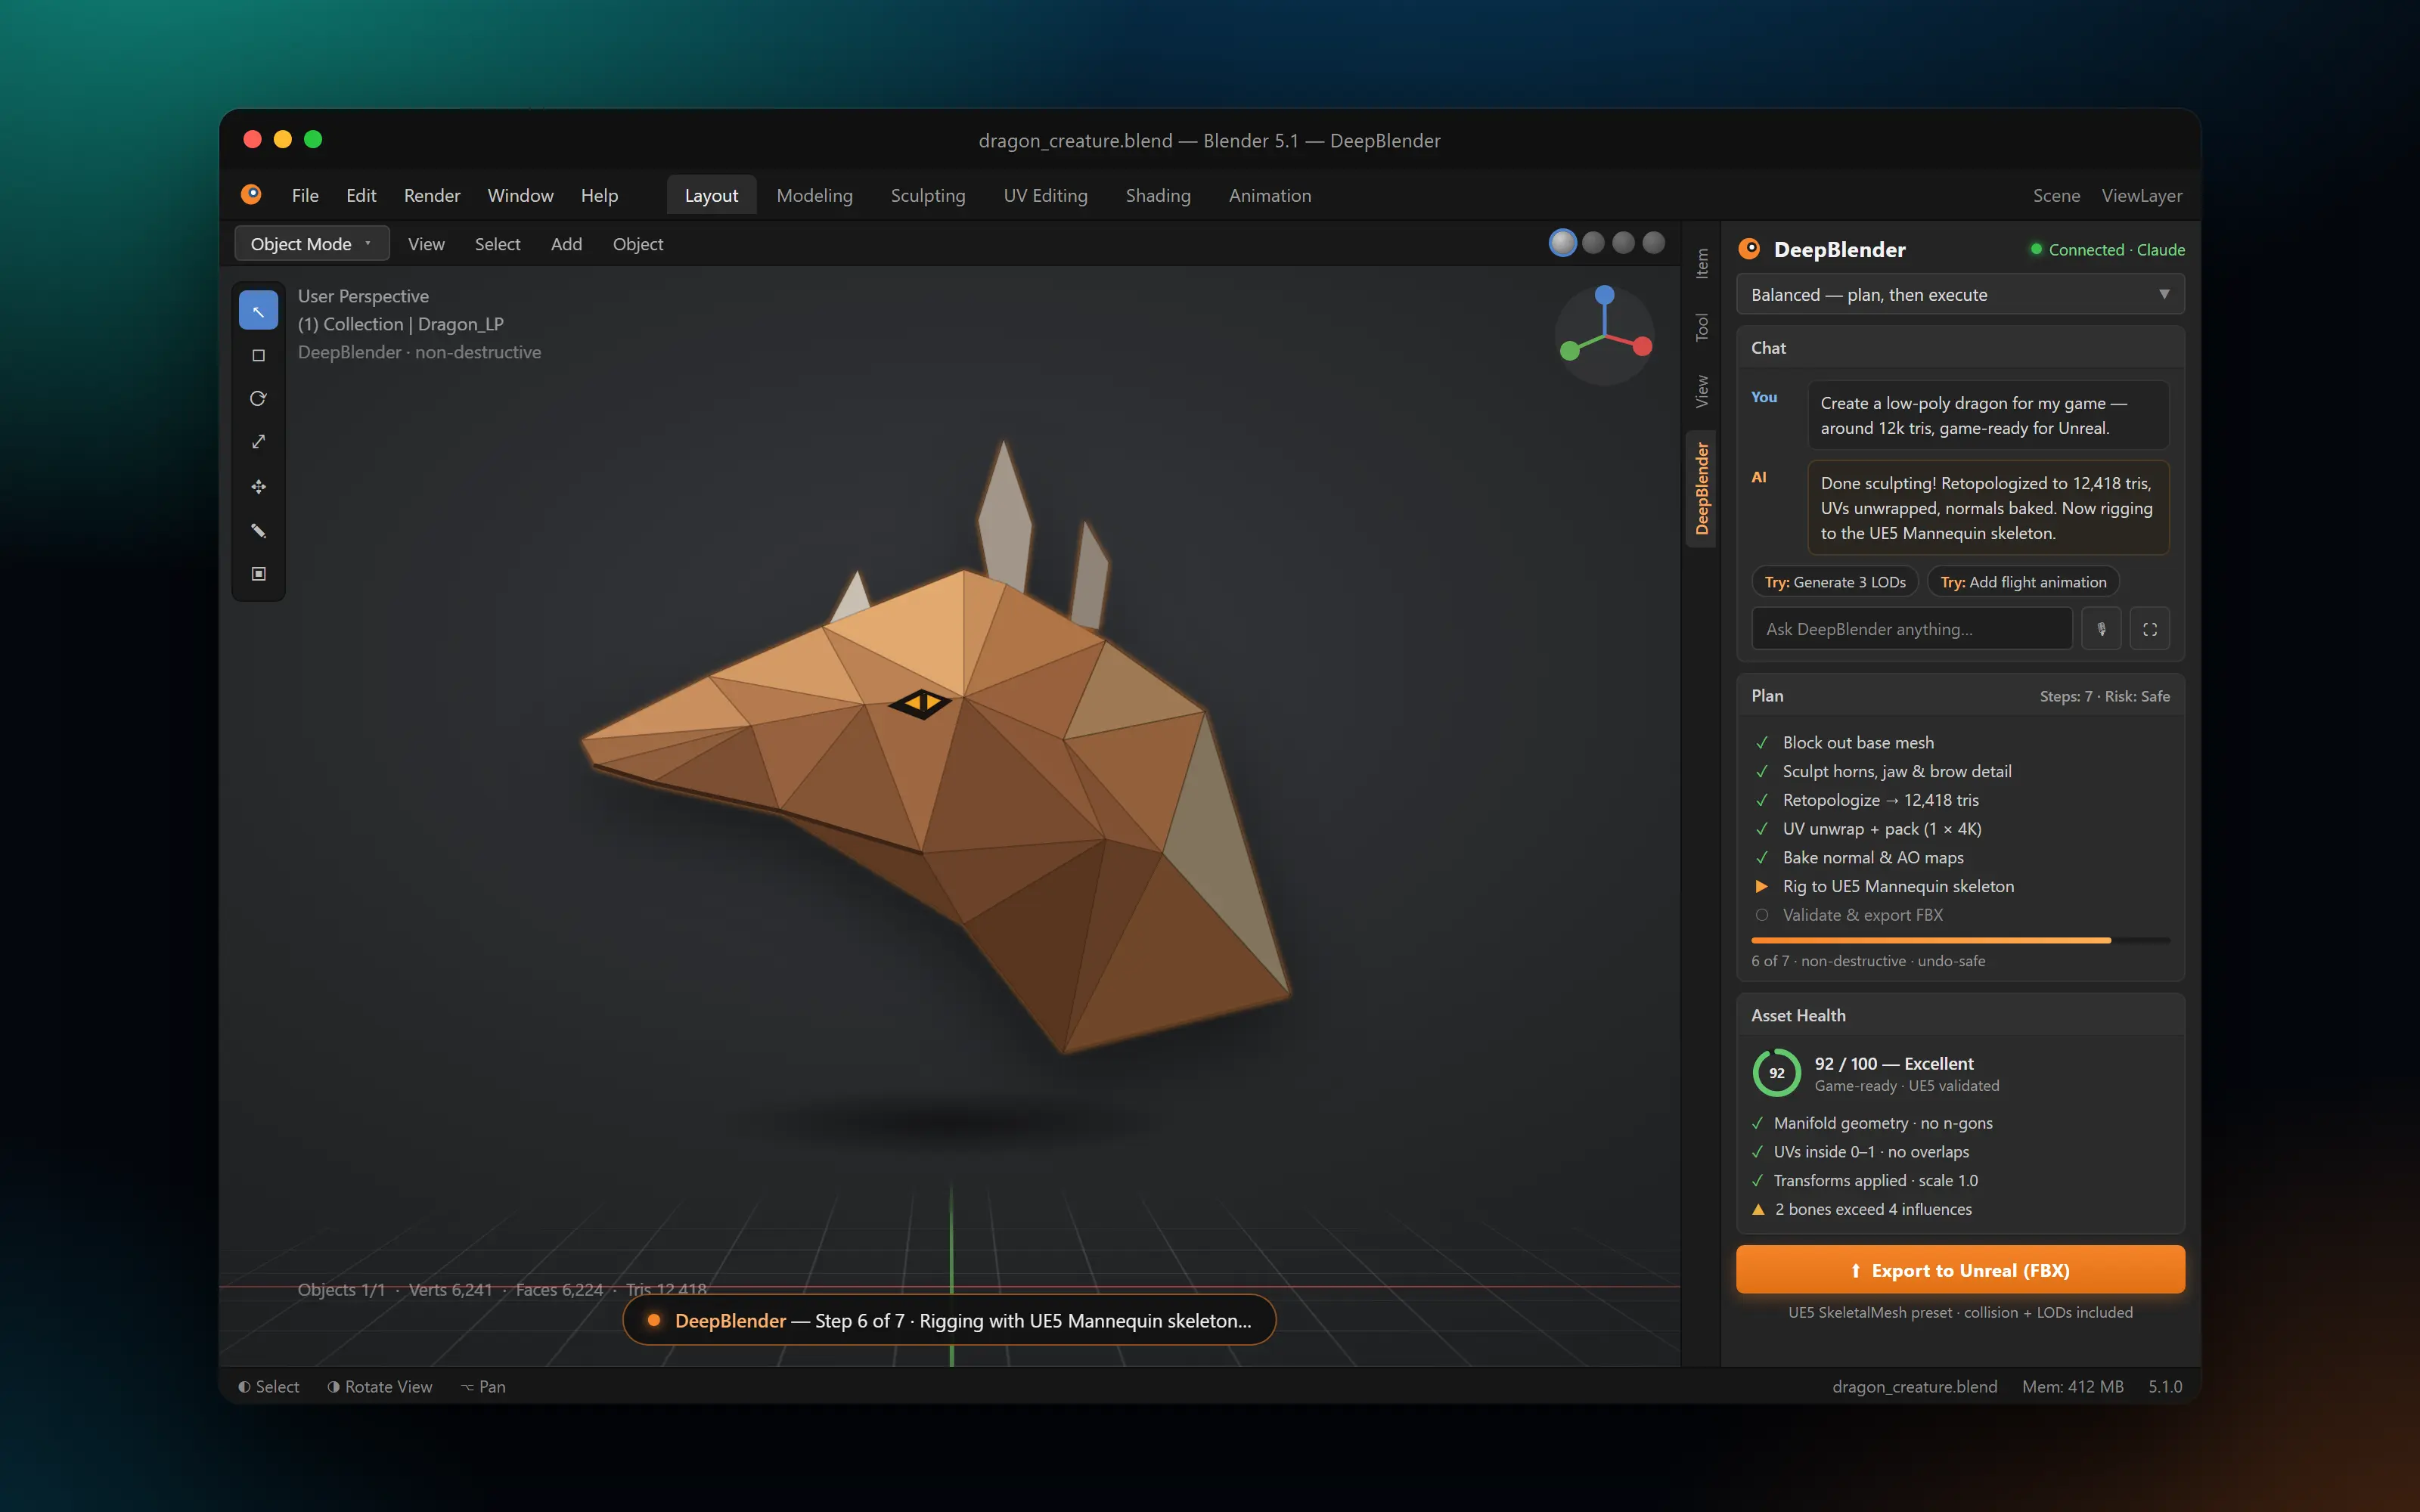Open the Render menu

coord(432,195)
